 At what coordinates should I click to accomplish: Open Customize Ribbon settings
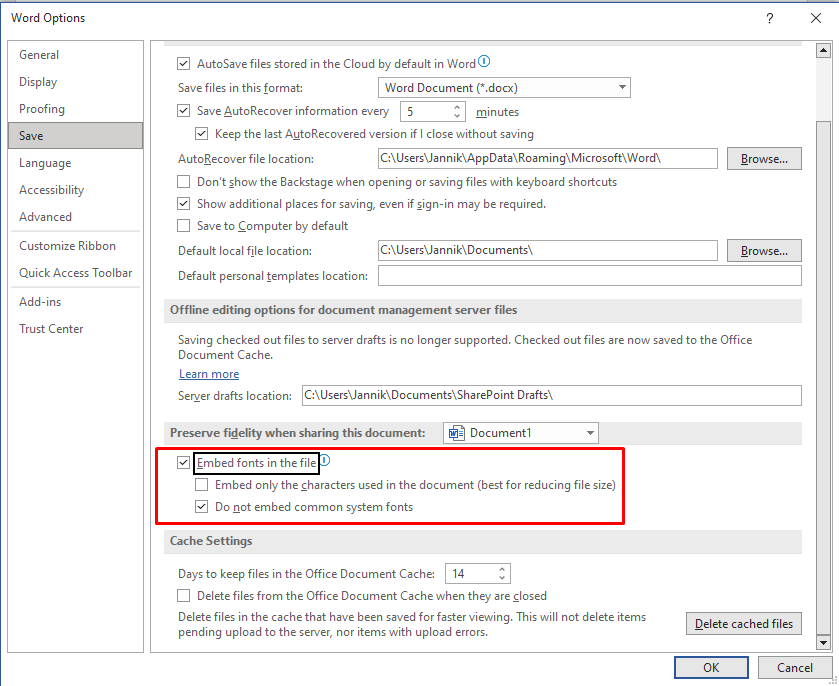(75, 246)
